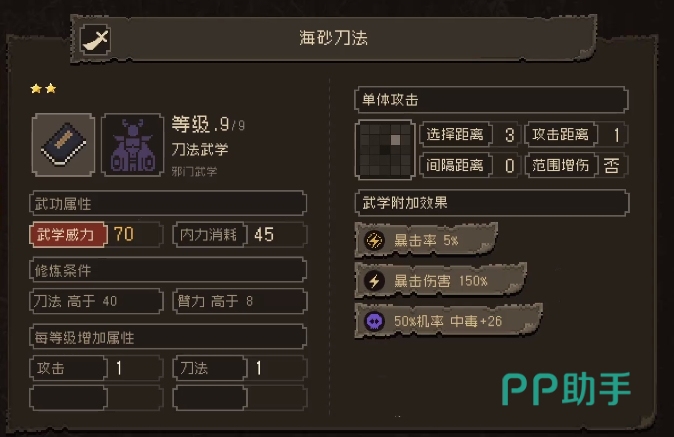Select the blue skill book icon
Screen dimensions: 674x437
64,145
